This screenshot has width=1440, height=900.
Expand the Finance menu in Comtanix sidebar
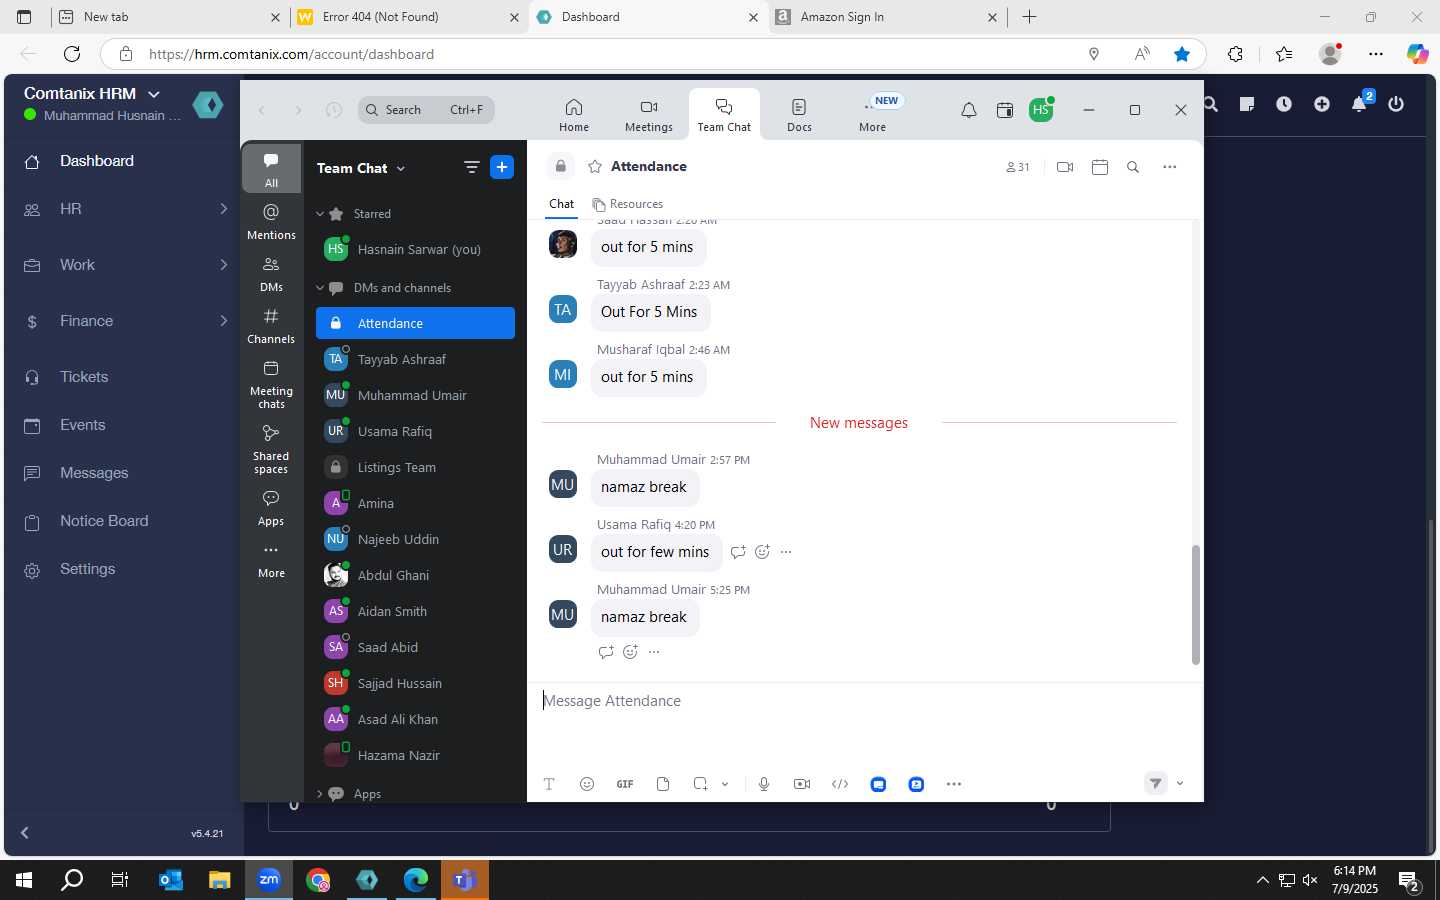[x=126, y=321]
